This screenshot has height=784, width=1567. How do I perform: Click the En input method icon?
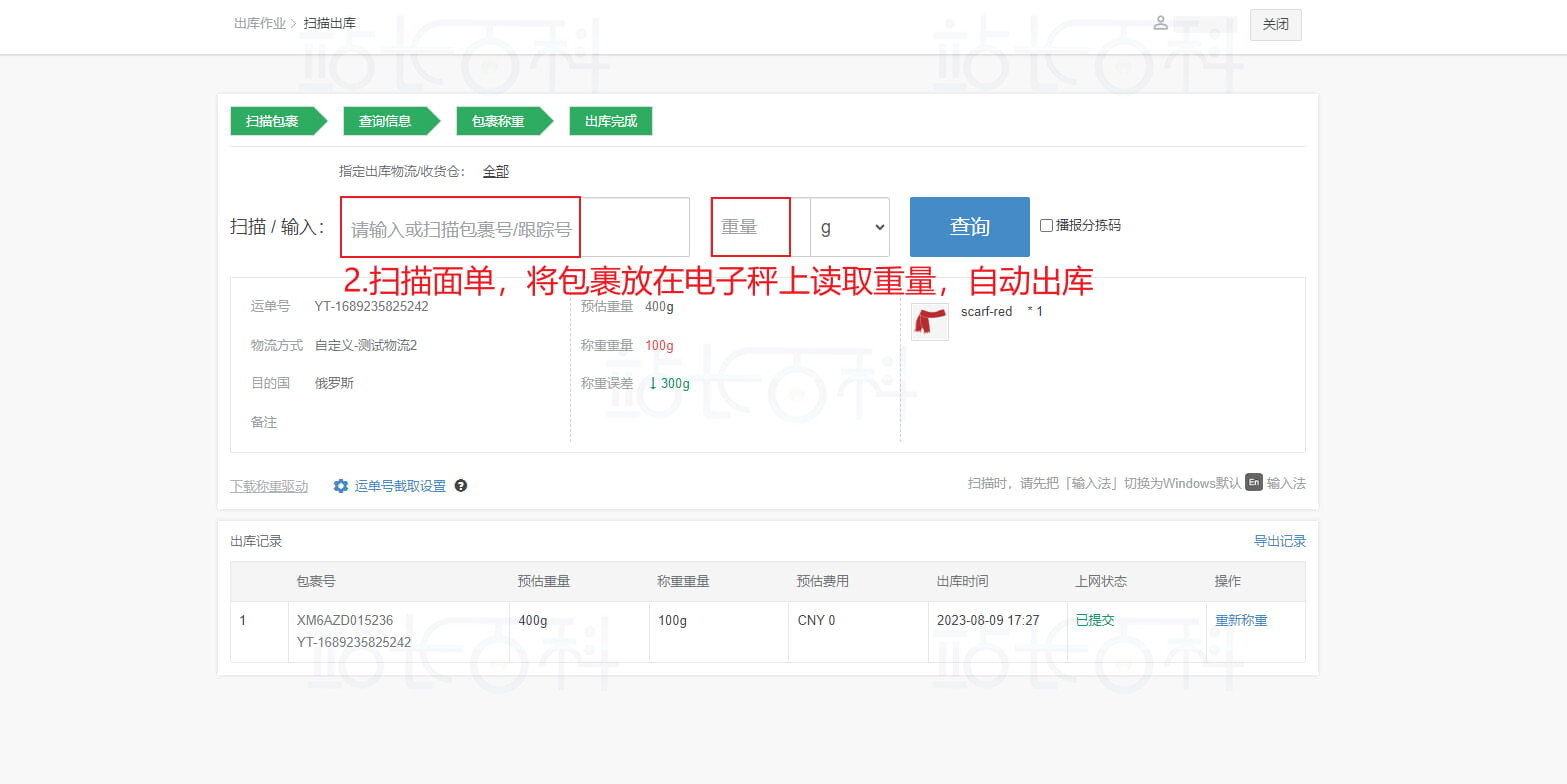pos(1254,483)
